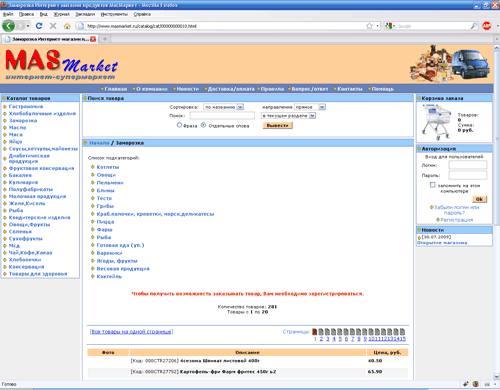Open the Коктейль subcategory
This screenshot has height=390, width=500.
109,276
